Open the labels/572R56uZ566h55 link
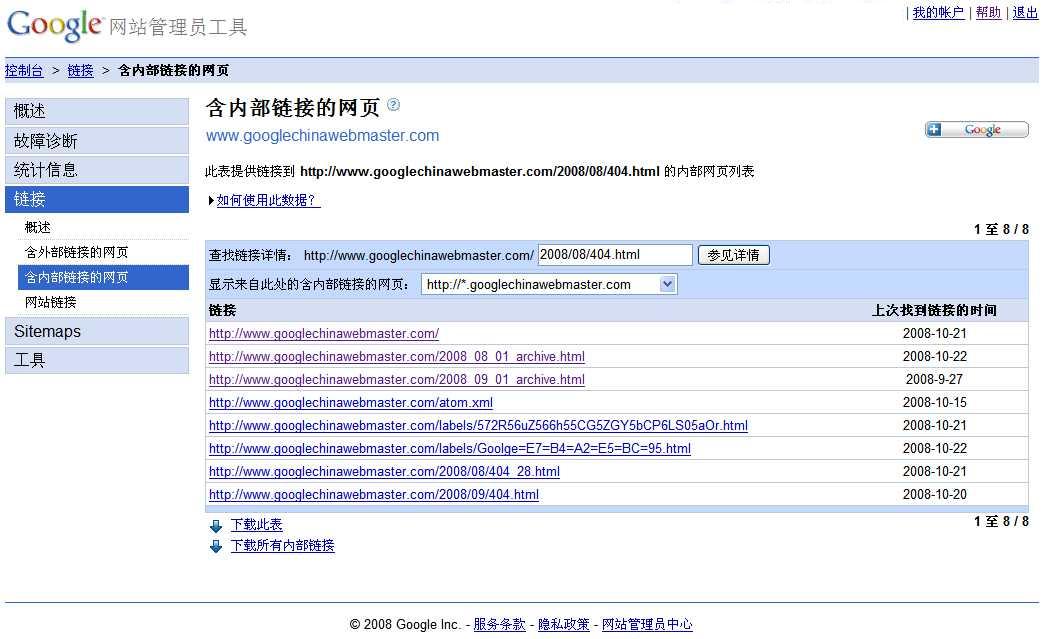The image size is (1042, 639). (478, 426)
